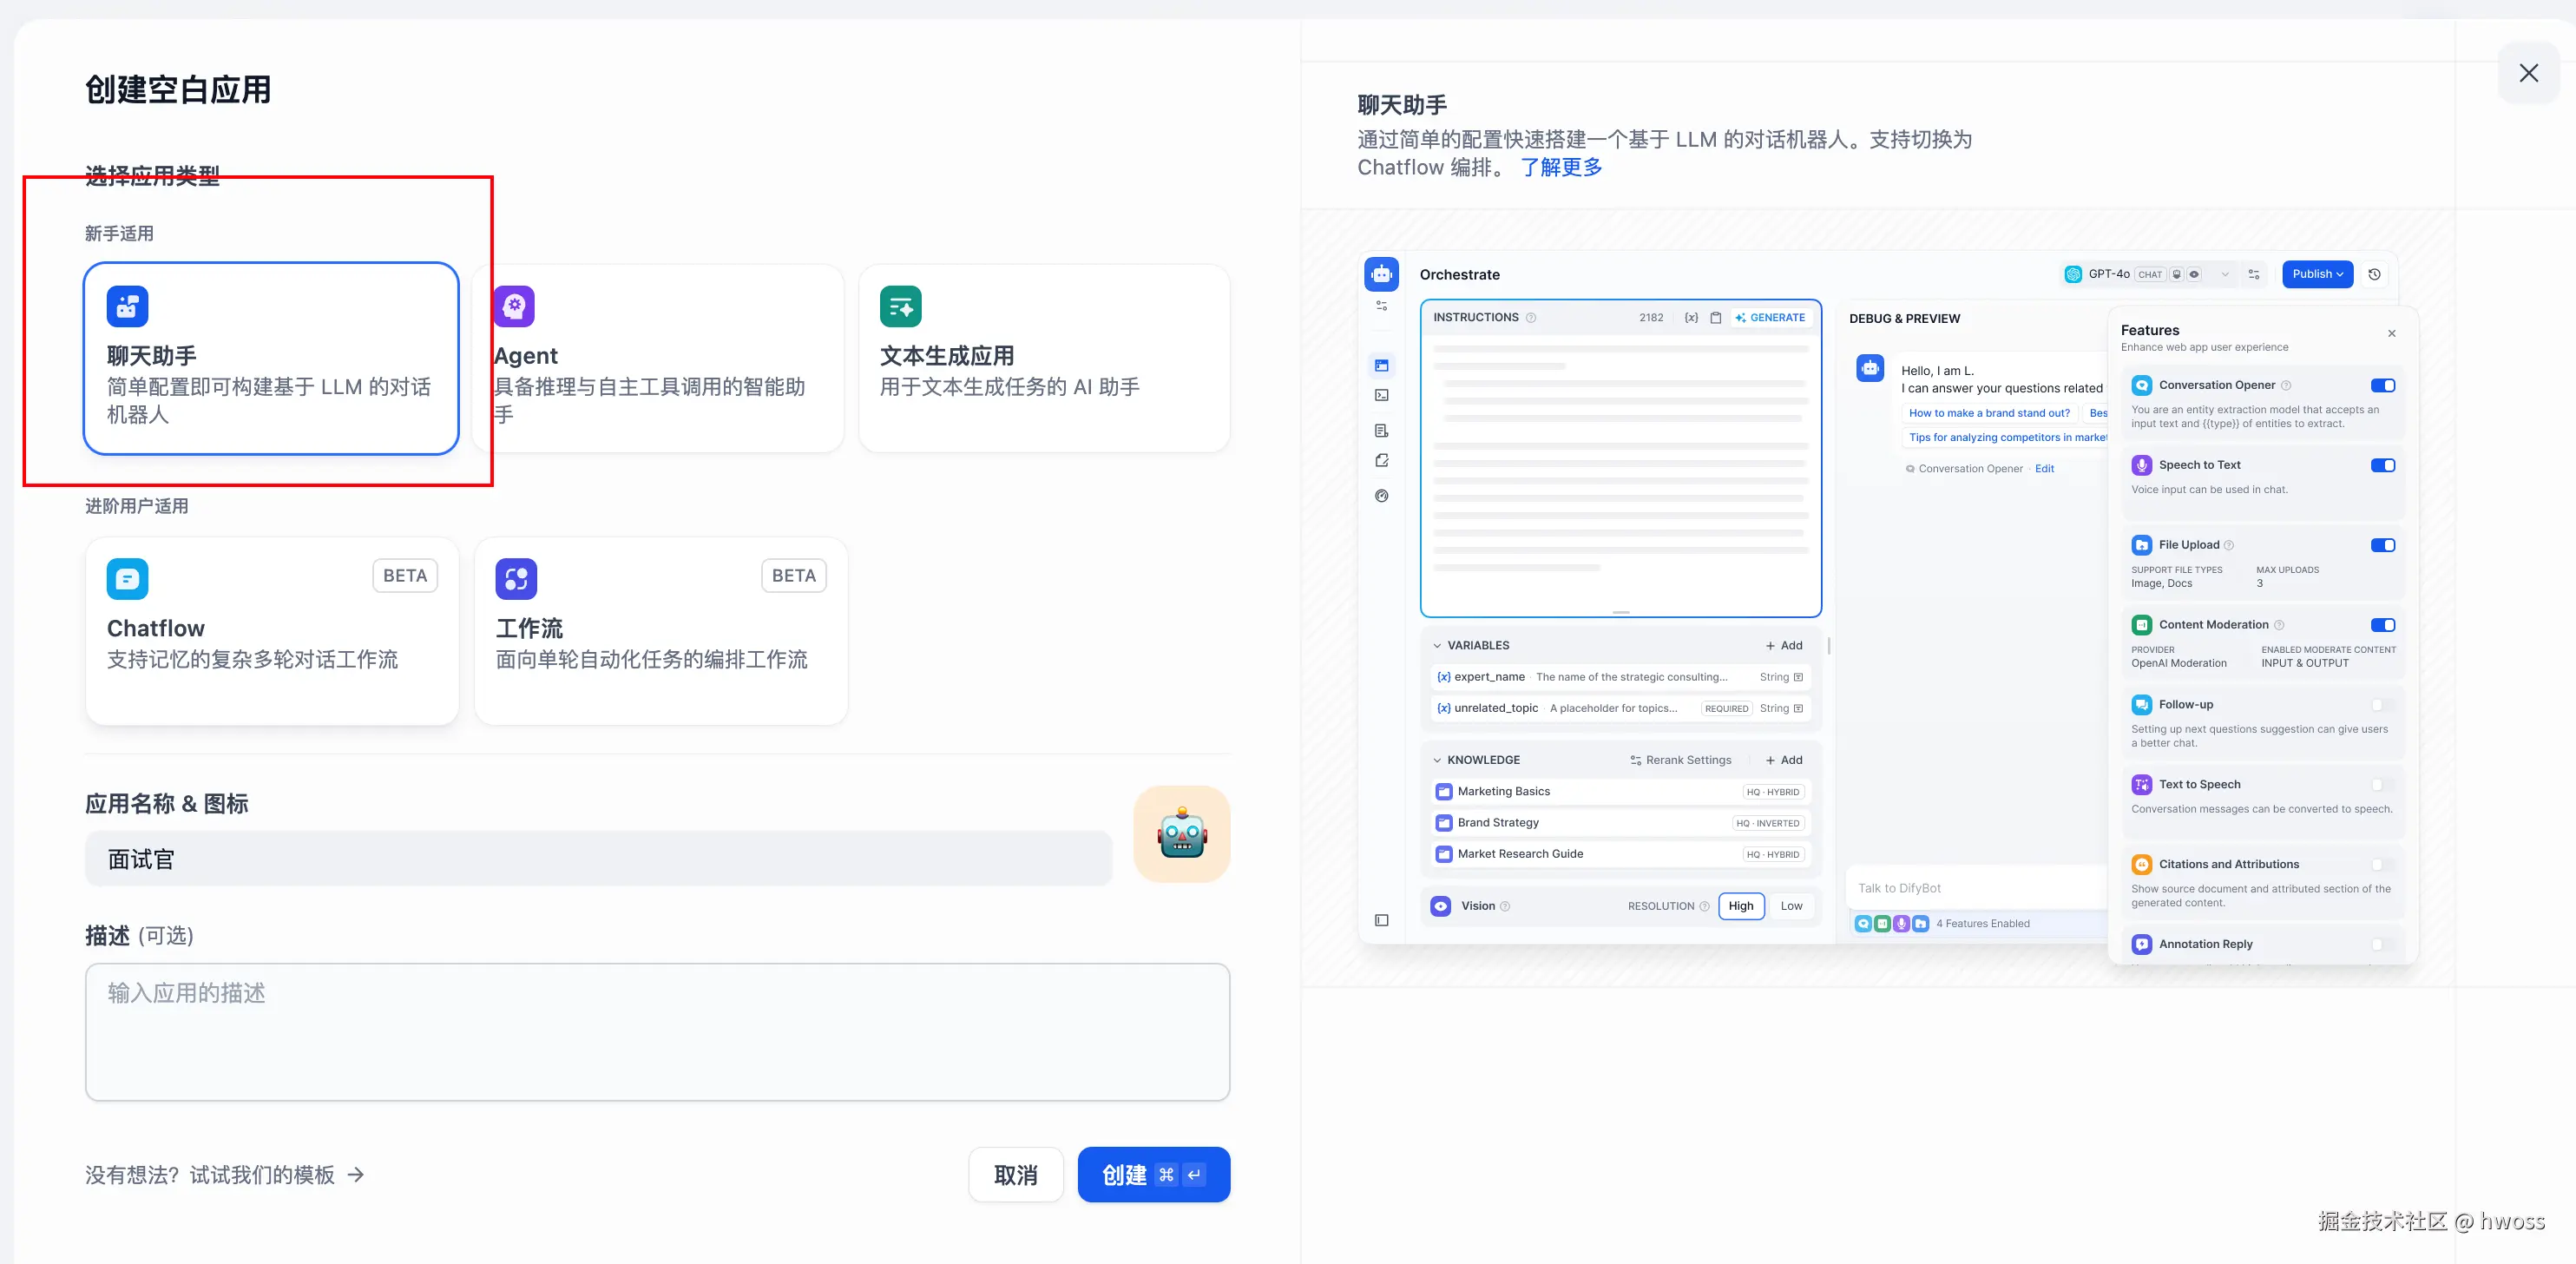The height and width of the screenshot is (1264, 2576).
Task: Click the history clock icon beside Publish
Action: [2374, 274]
